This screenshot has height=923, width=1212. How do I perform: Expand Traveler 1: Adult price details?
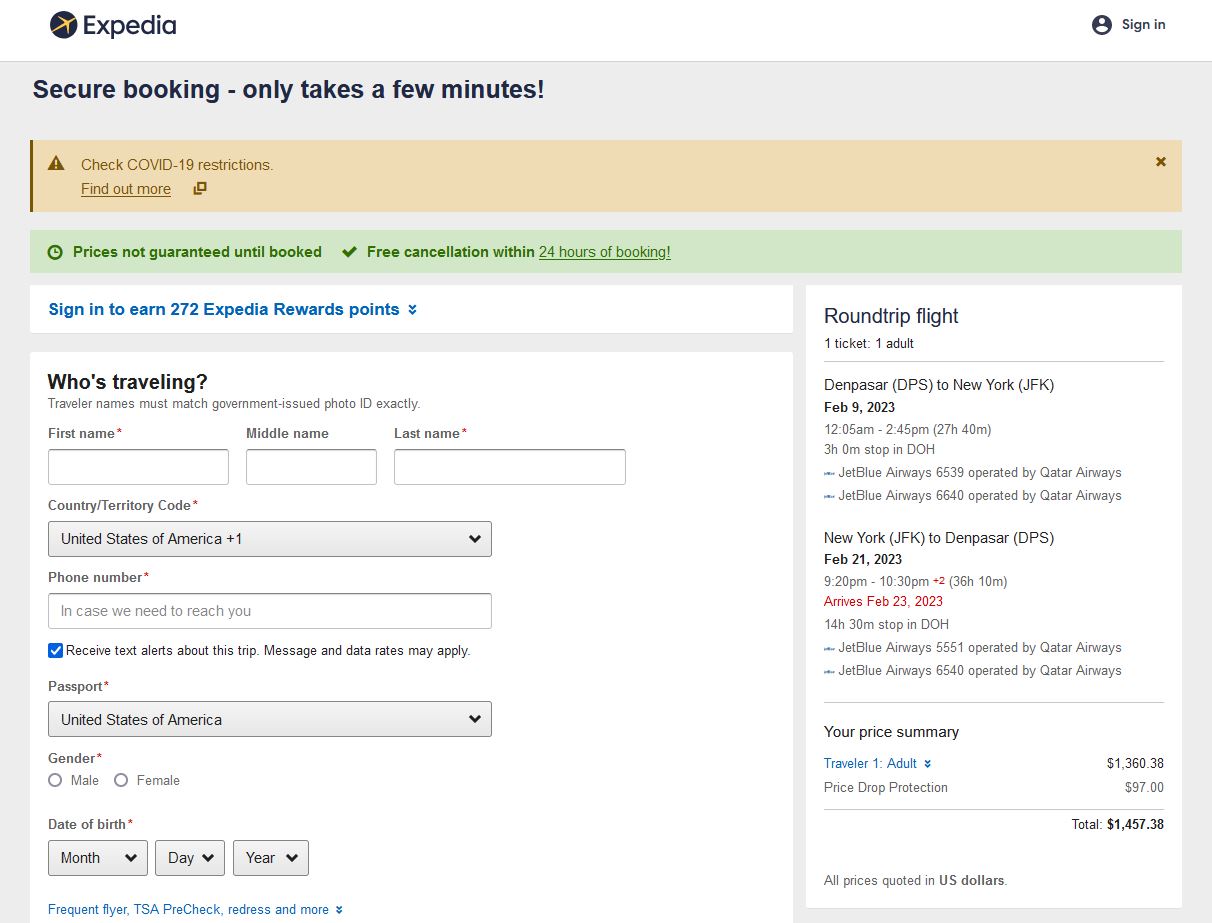tap(877, 763)
